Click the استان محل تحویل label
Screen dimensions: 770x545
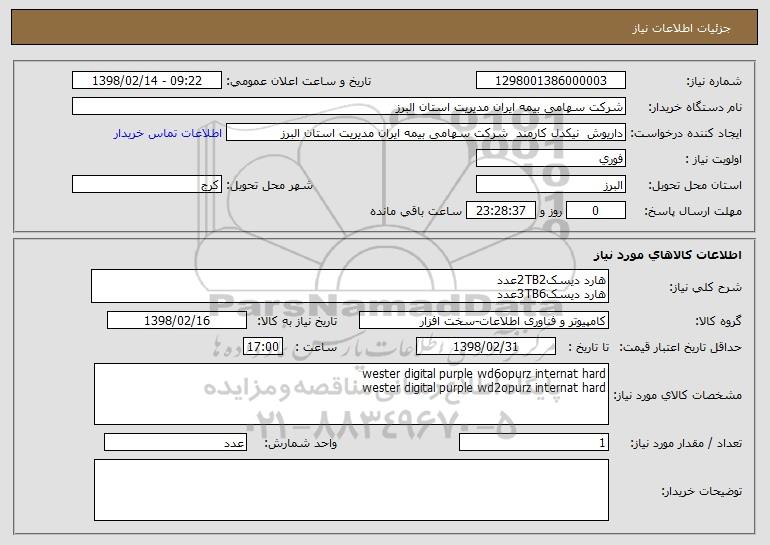pos(695,186)
